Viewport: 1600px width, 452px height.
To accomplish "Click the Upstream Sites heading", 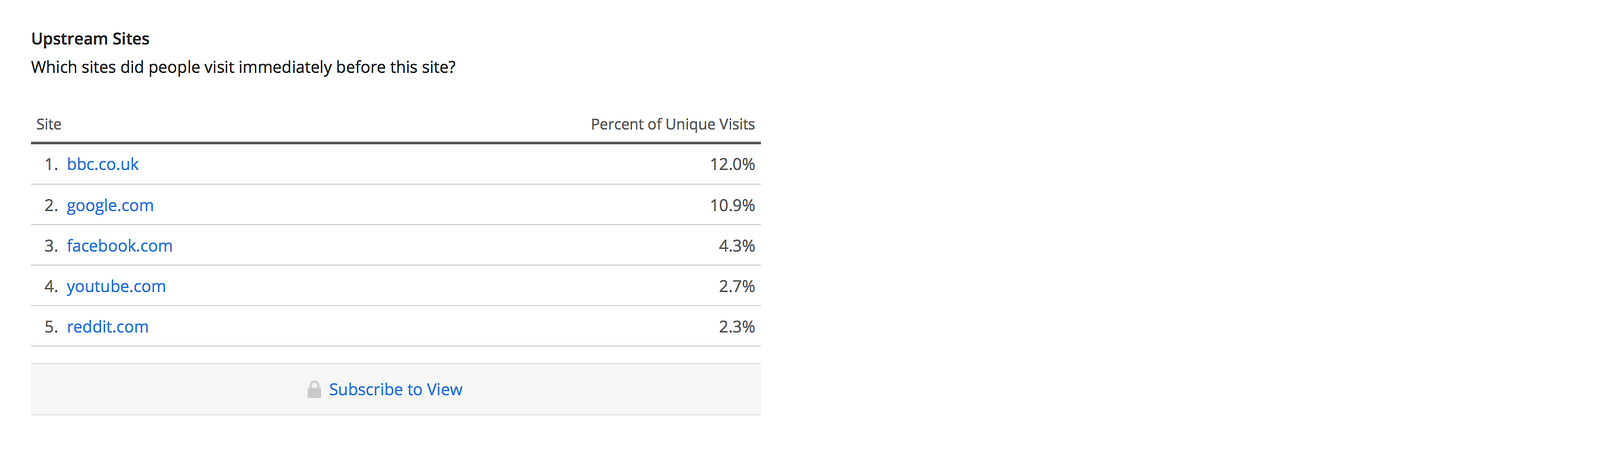I will tap(90, 39).
